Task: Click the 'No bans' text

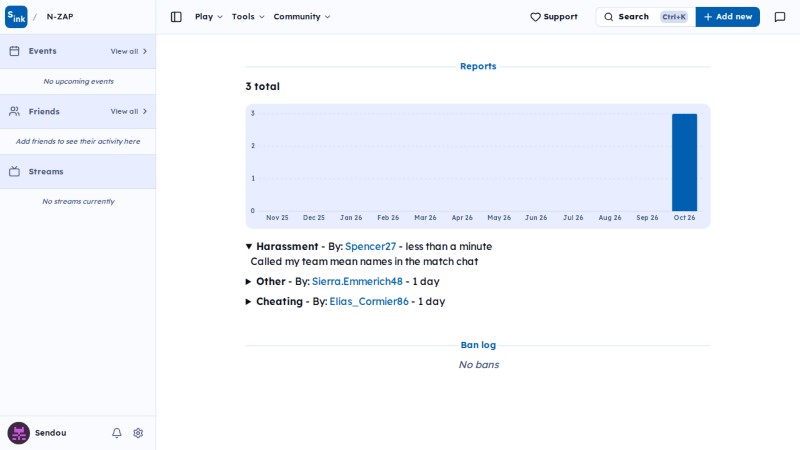Action: (479, 364)
